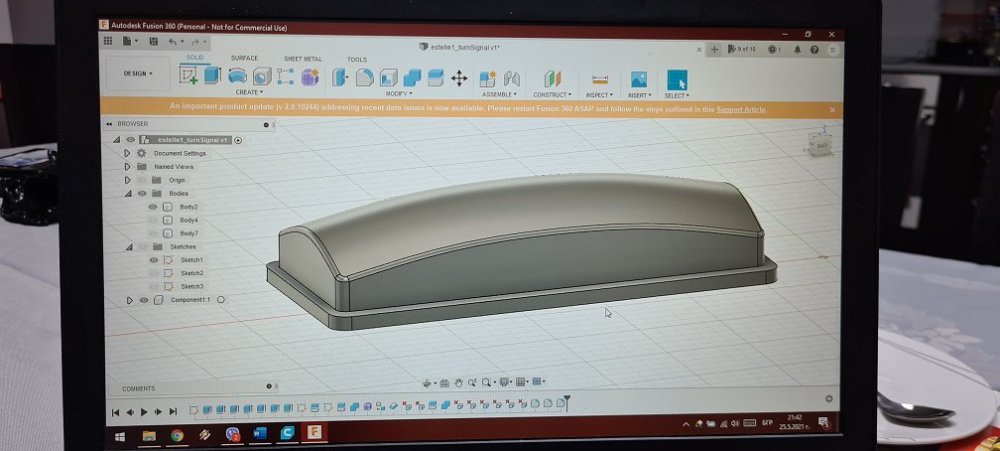This screenshot has width=1000, height=451.
Task: Click the Insert image icon
Action: pos(638,79)
